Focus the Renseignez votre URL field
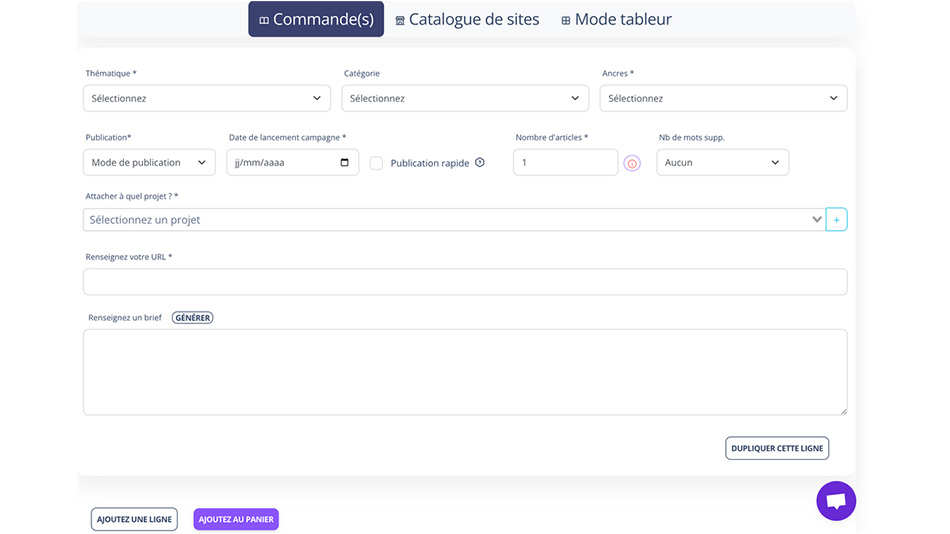Viewport: 950px width, 534px height. 465,282
